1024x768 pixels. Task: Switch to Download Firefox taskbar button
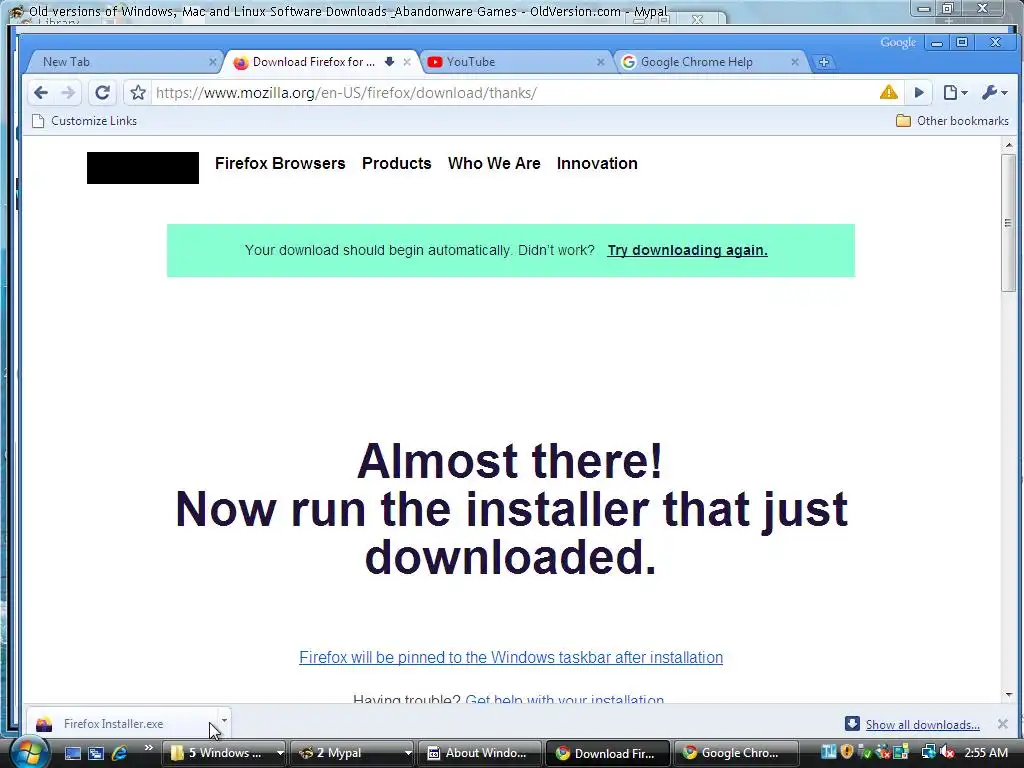[607, 753]
